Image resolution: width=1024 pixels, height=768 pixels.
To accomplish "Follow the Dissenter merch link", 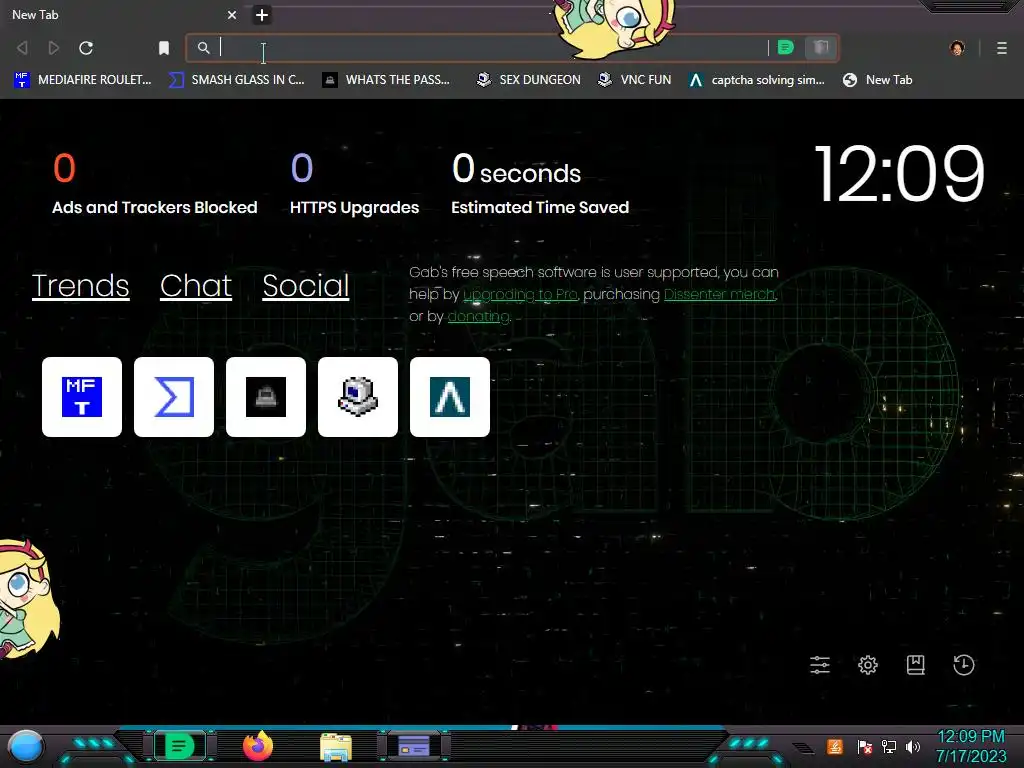I will [720, 295].
